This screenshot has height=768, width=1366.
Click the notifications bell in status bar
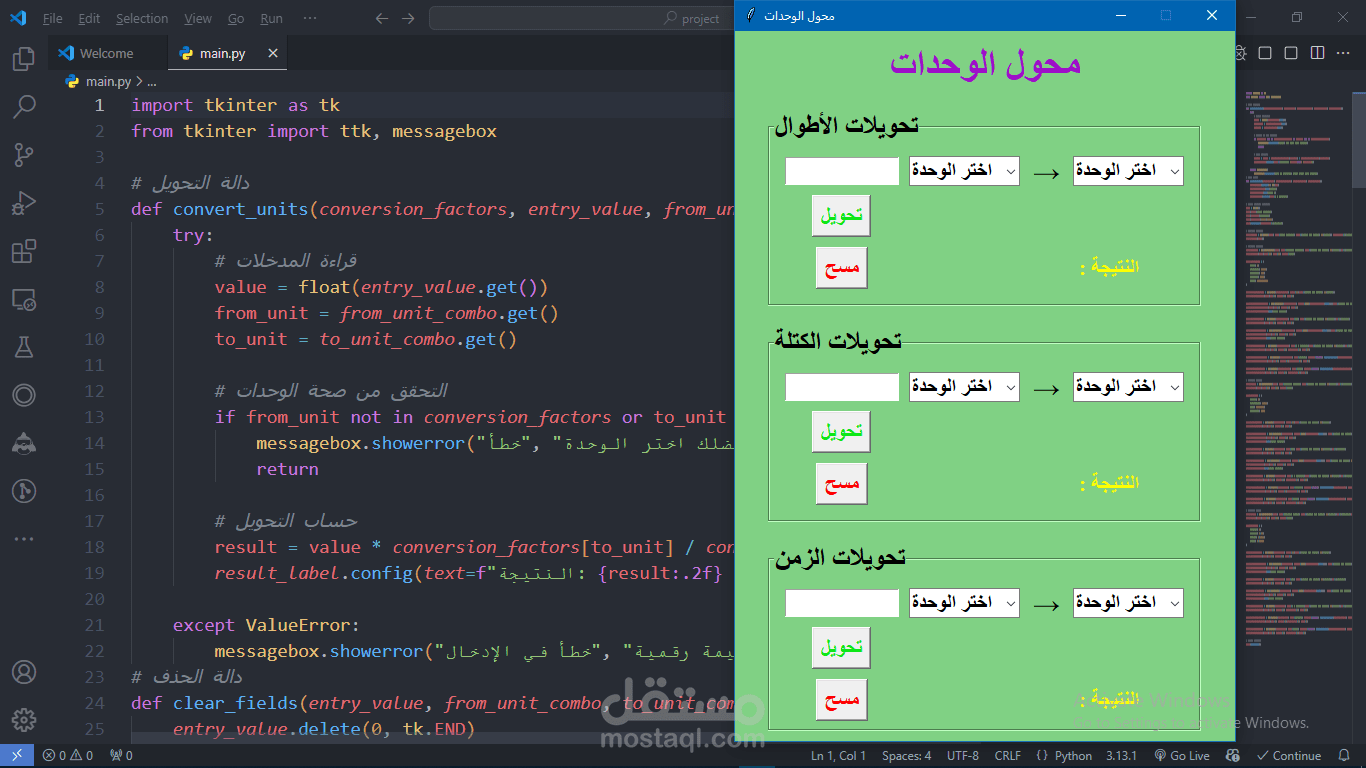click(1345, 756)
